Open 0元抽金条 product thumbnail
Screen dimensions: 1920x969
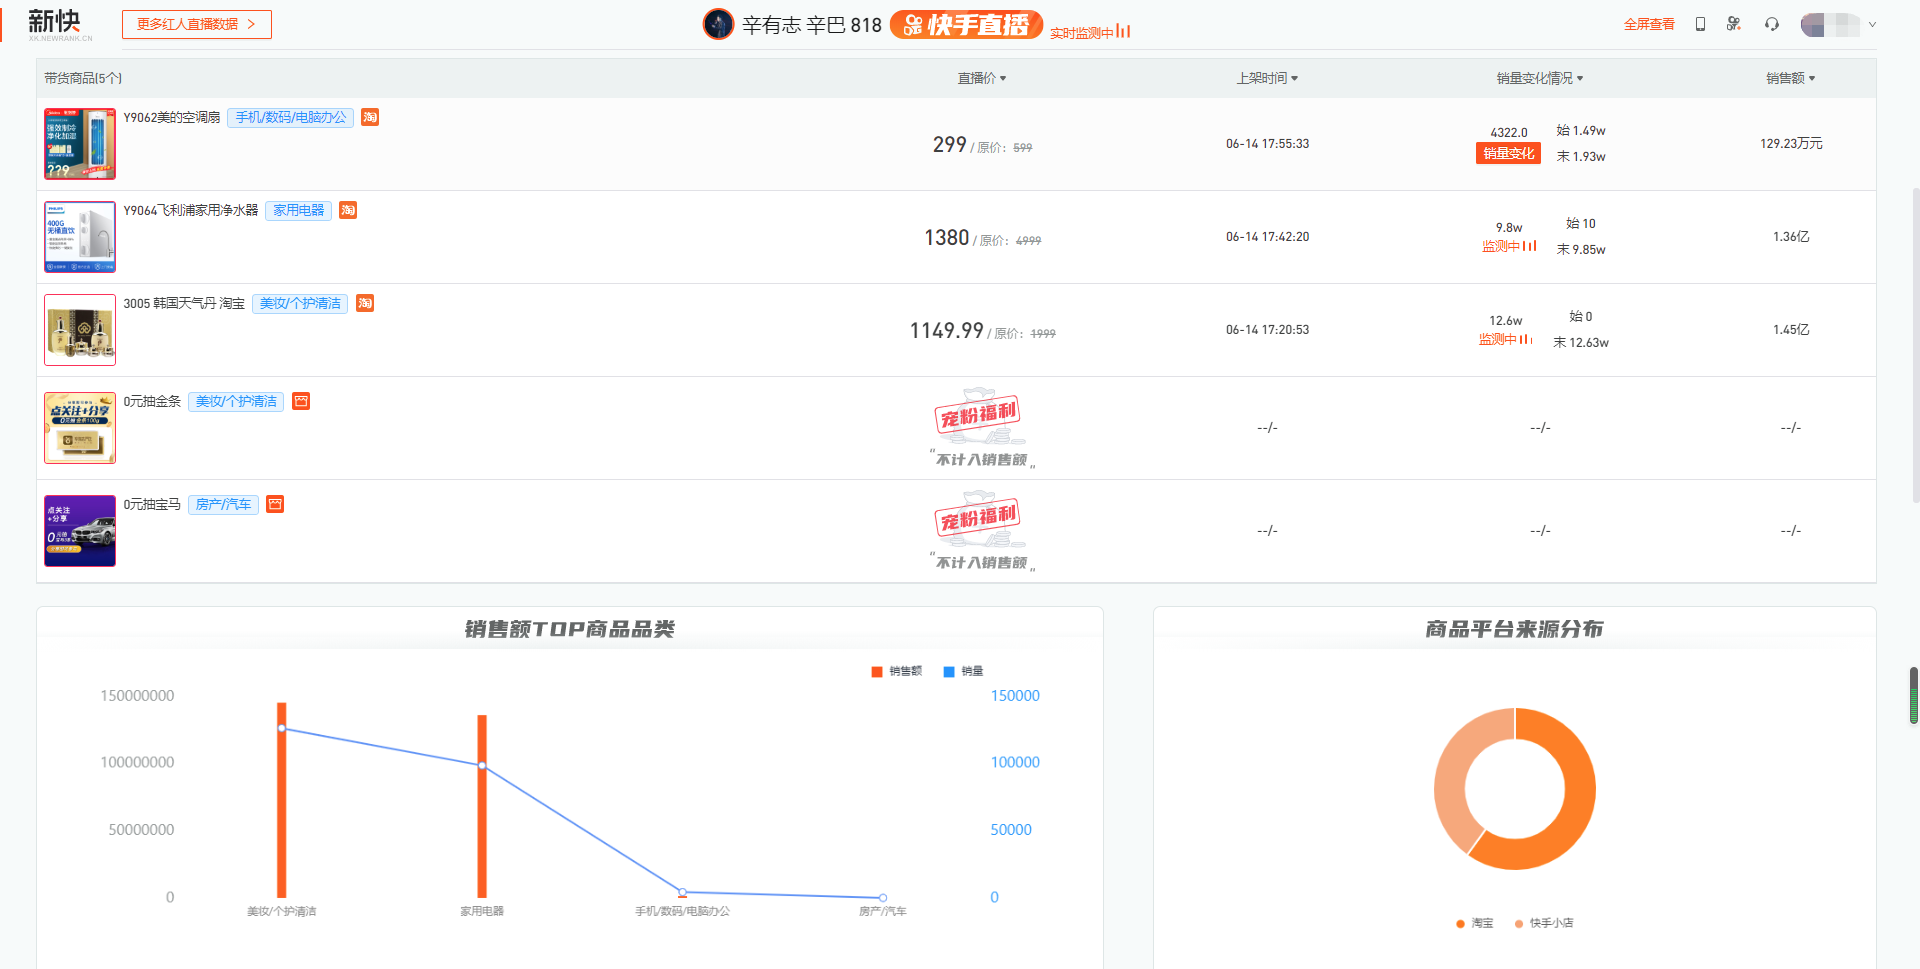[x=80, y=428]
